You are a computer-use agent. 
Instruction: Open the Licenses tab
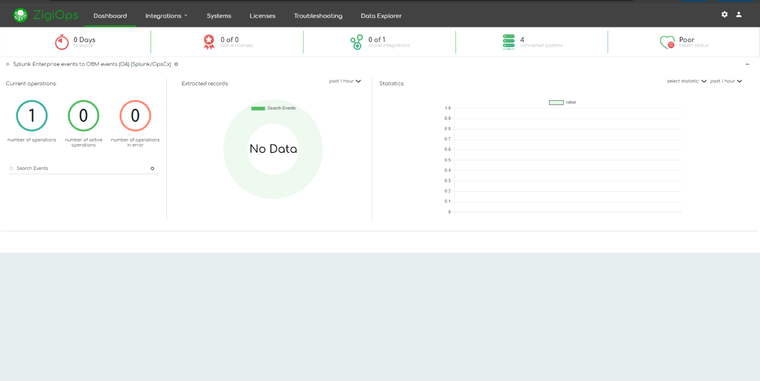coord(262,16)
